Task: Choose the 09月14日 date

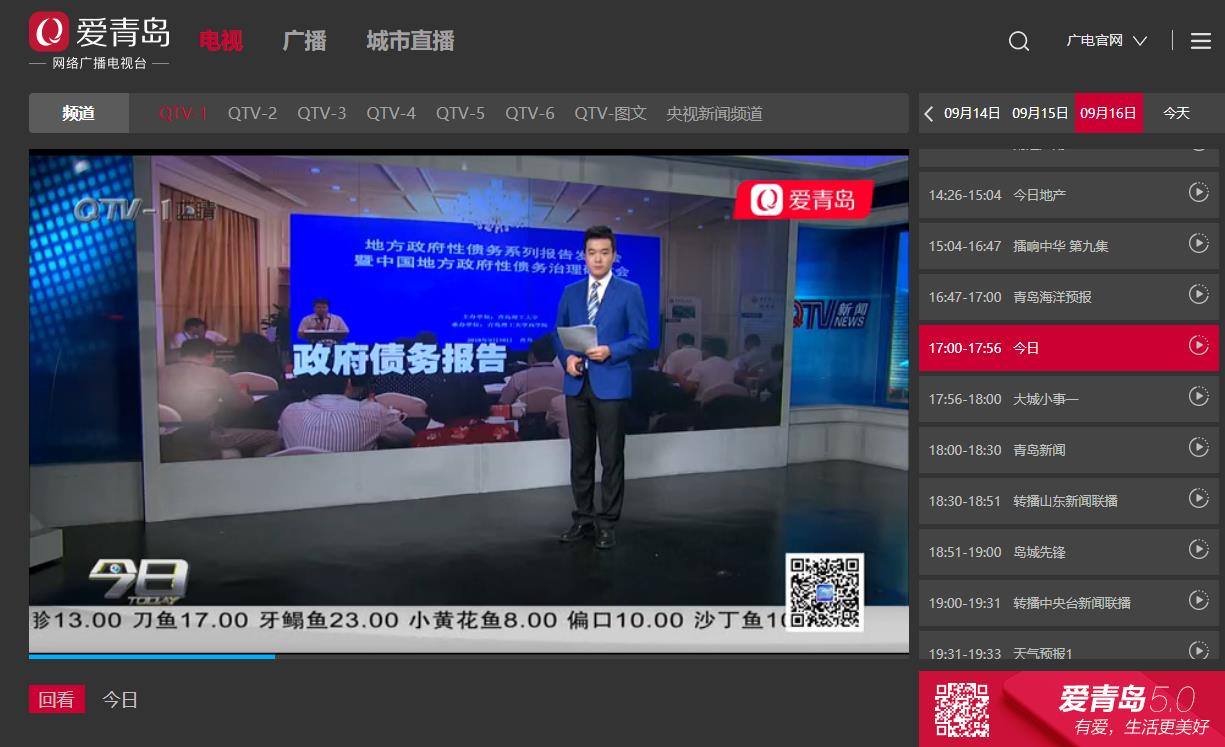Action: point(972,114)
